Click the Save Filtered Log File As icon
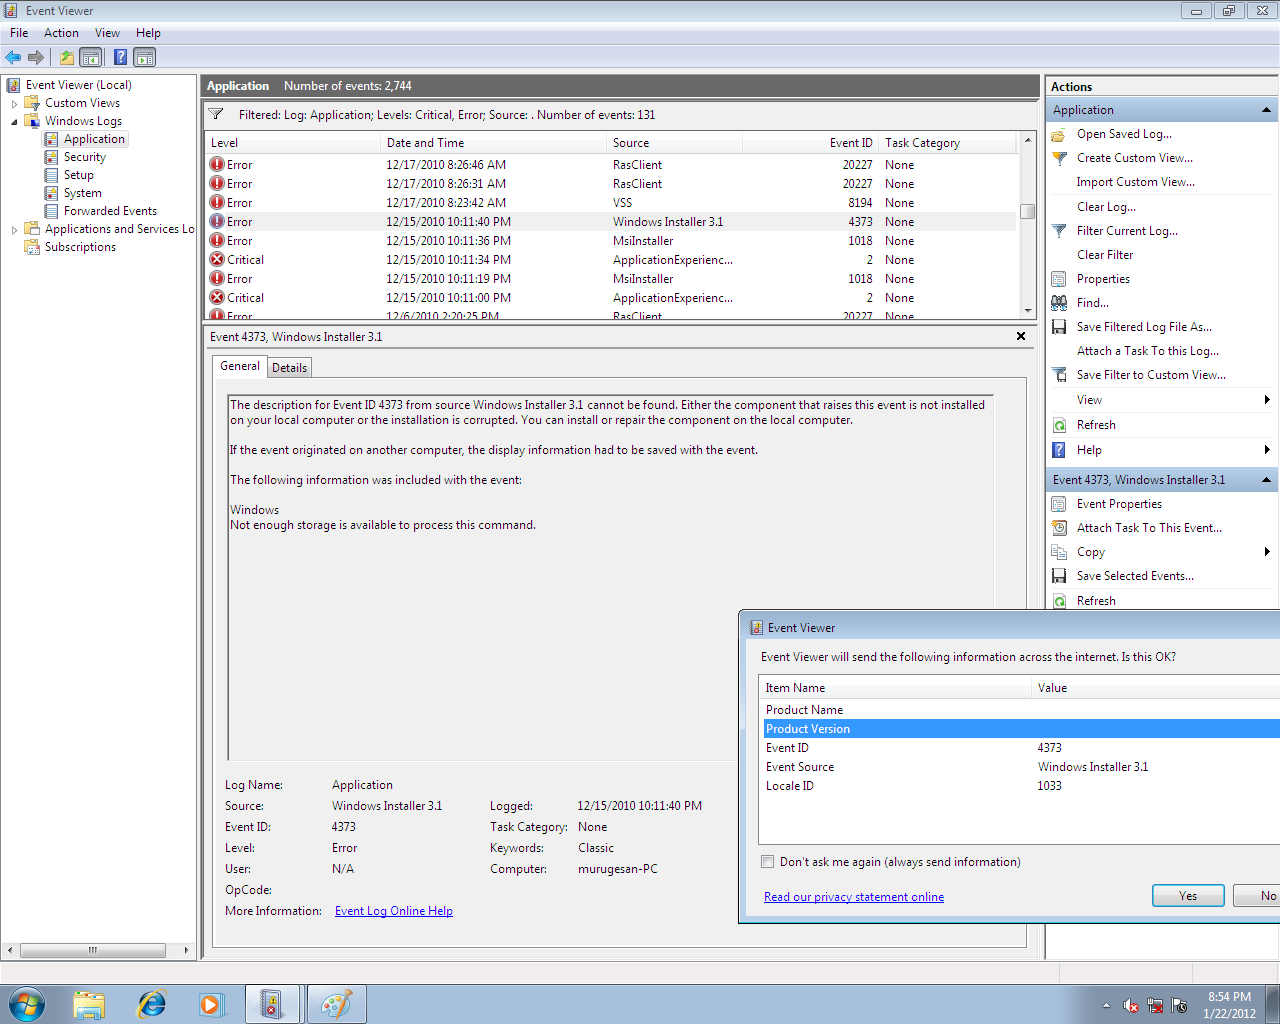 [1058, 326]
